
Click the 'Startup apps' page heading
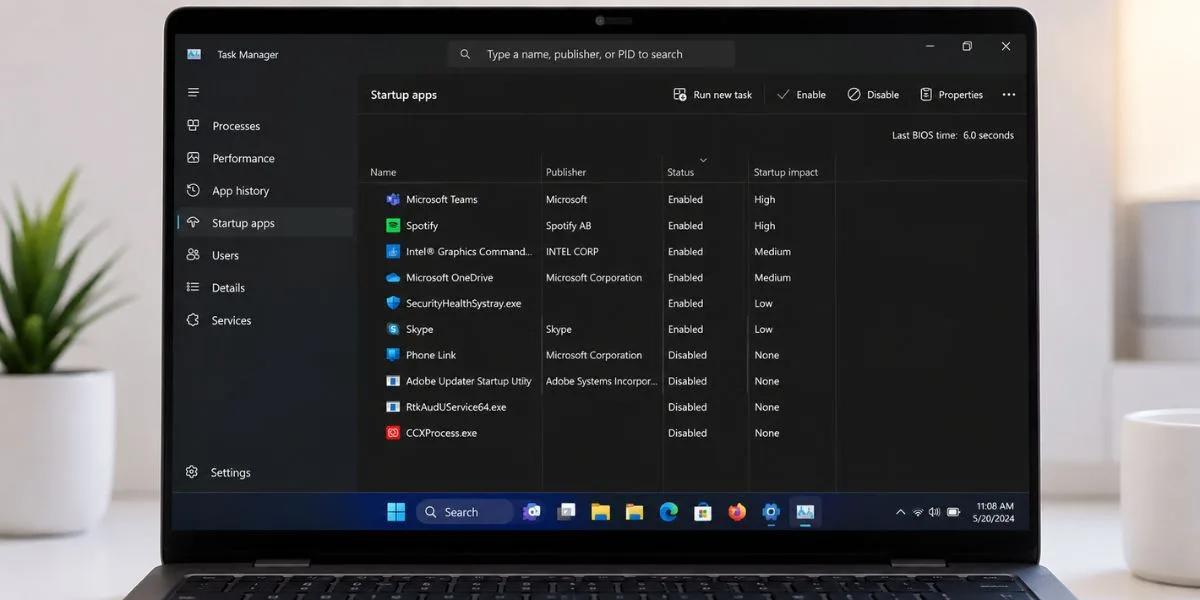point(404,95)
